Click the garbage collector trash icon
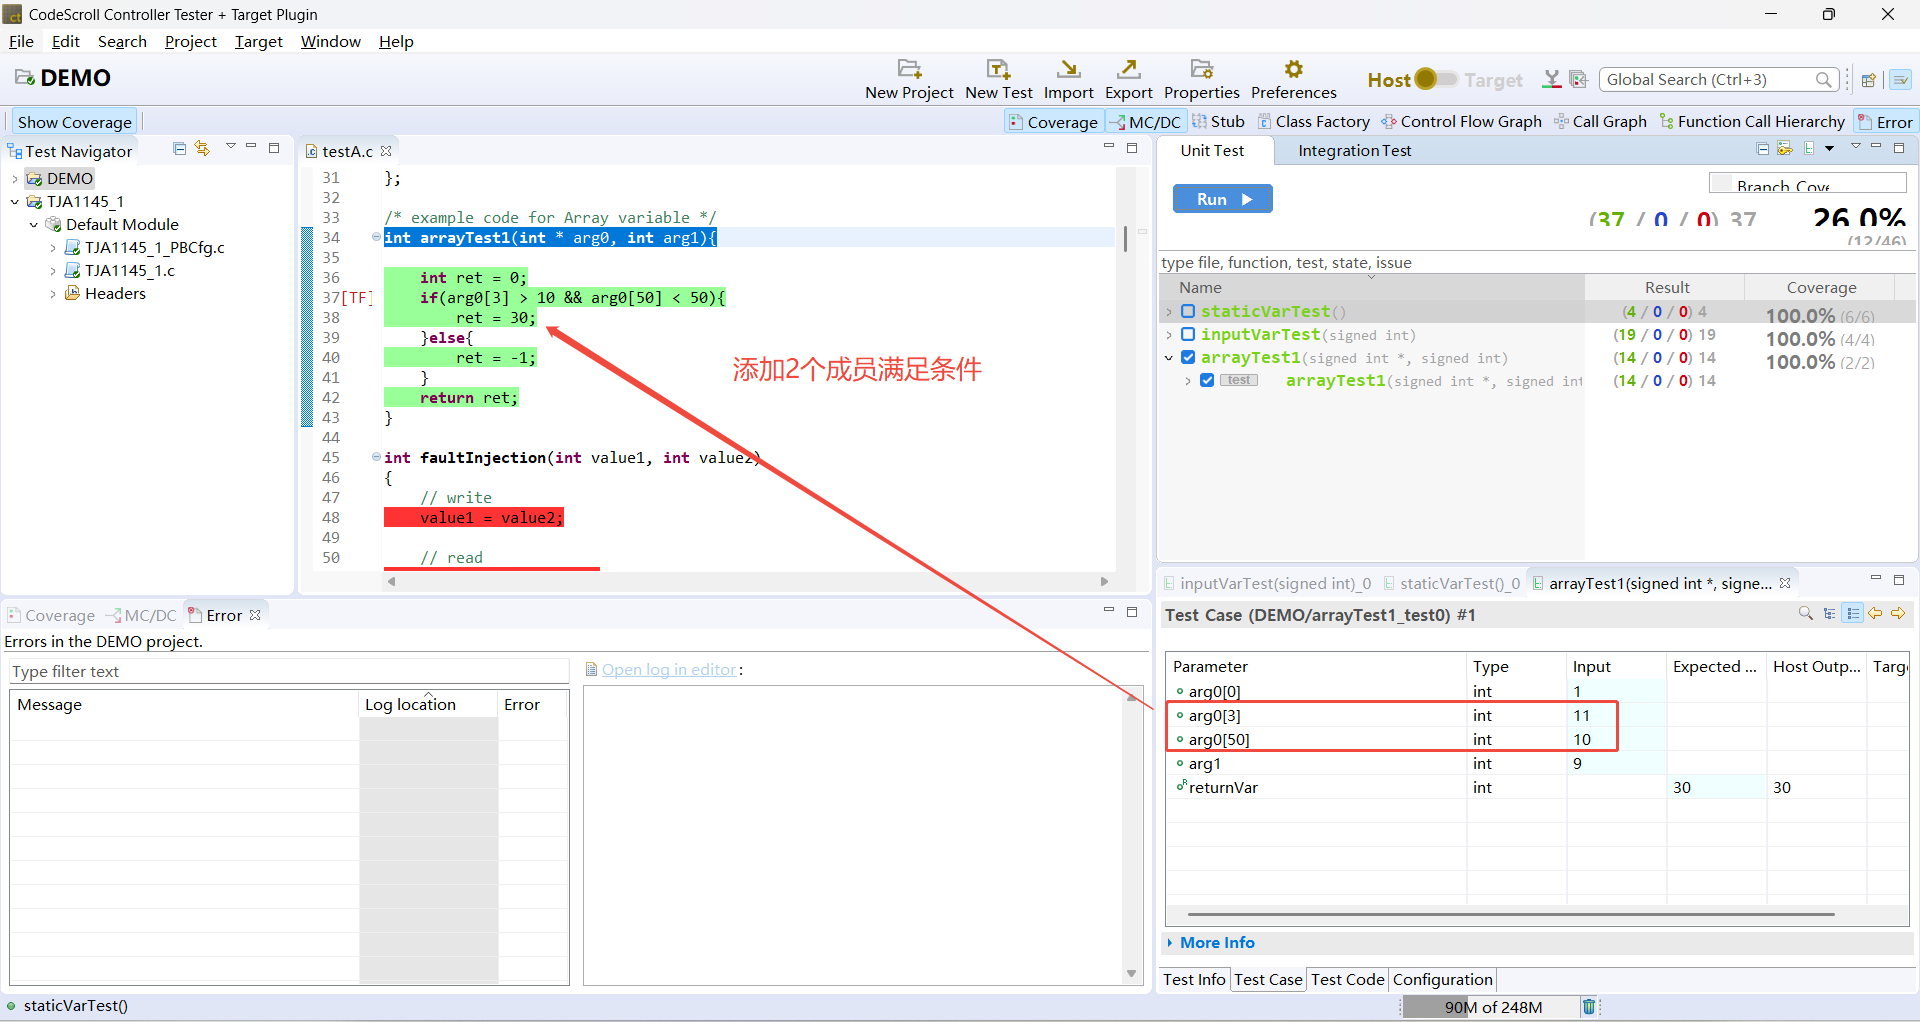Screen dimensions: 1920x1022 pos(1589,1006)
